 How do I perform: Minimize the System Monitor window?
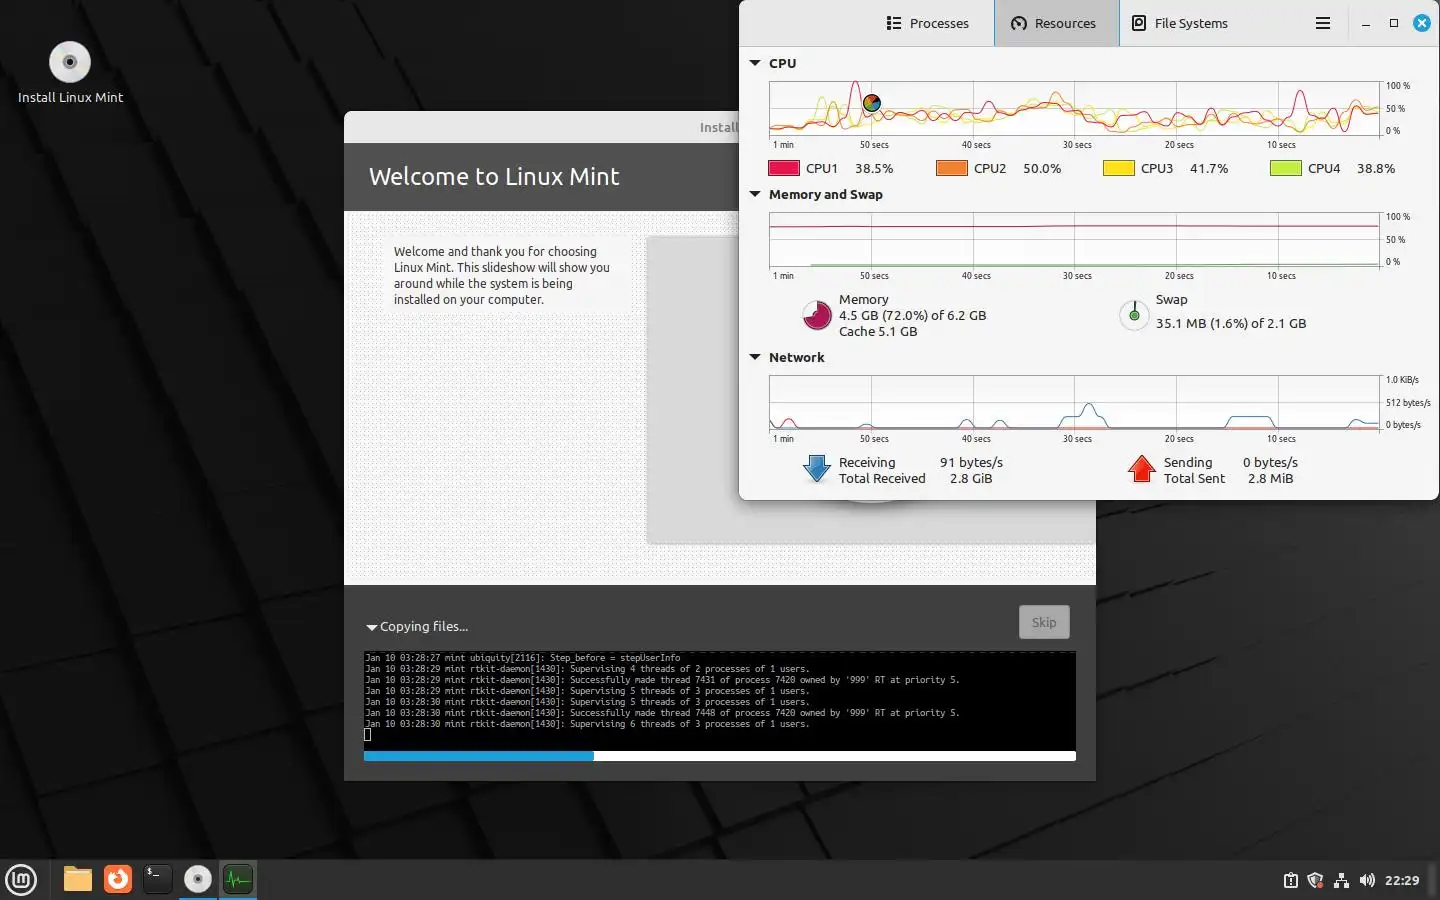[1366, 23]
